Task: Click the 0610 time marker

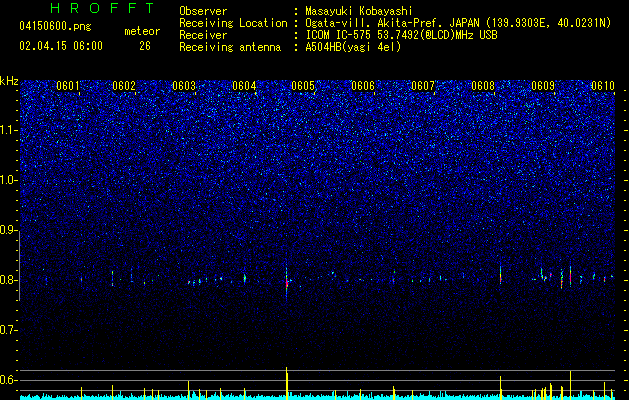Action: pos(603,86)
